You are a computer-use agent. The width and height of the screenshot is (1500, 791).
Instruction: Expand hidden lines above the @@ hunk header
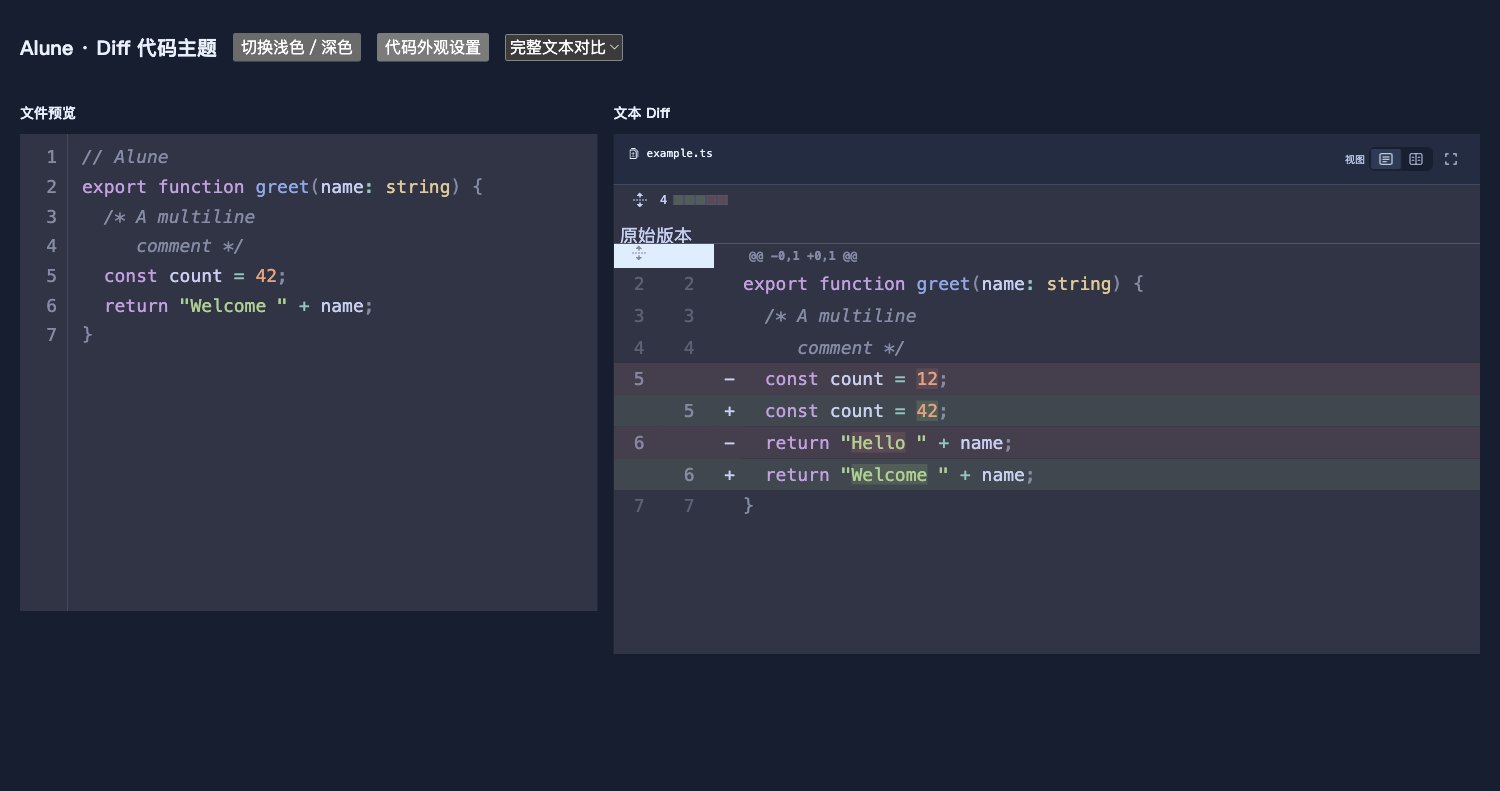tap(639, 255)
